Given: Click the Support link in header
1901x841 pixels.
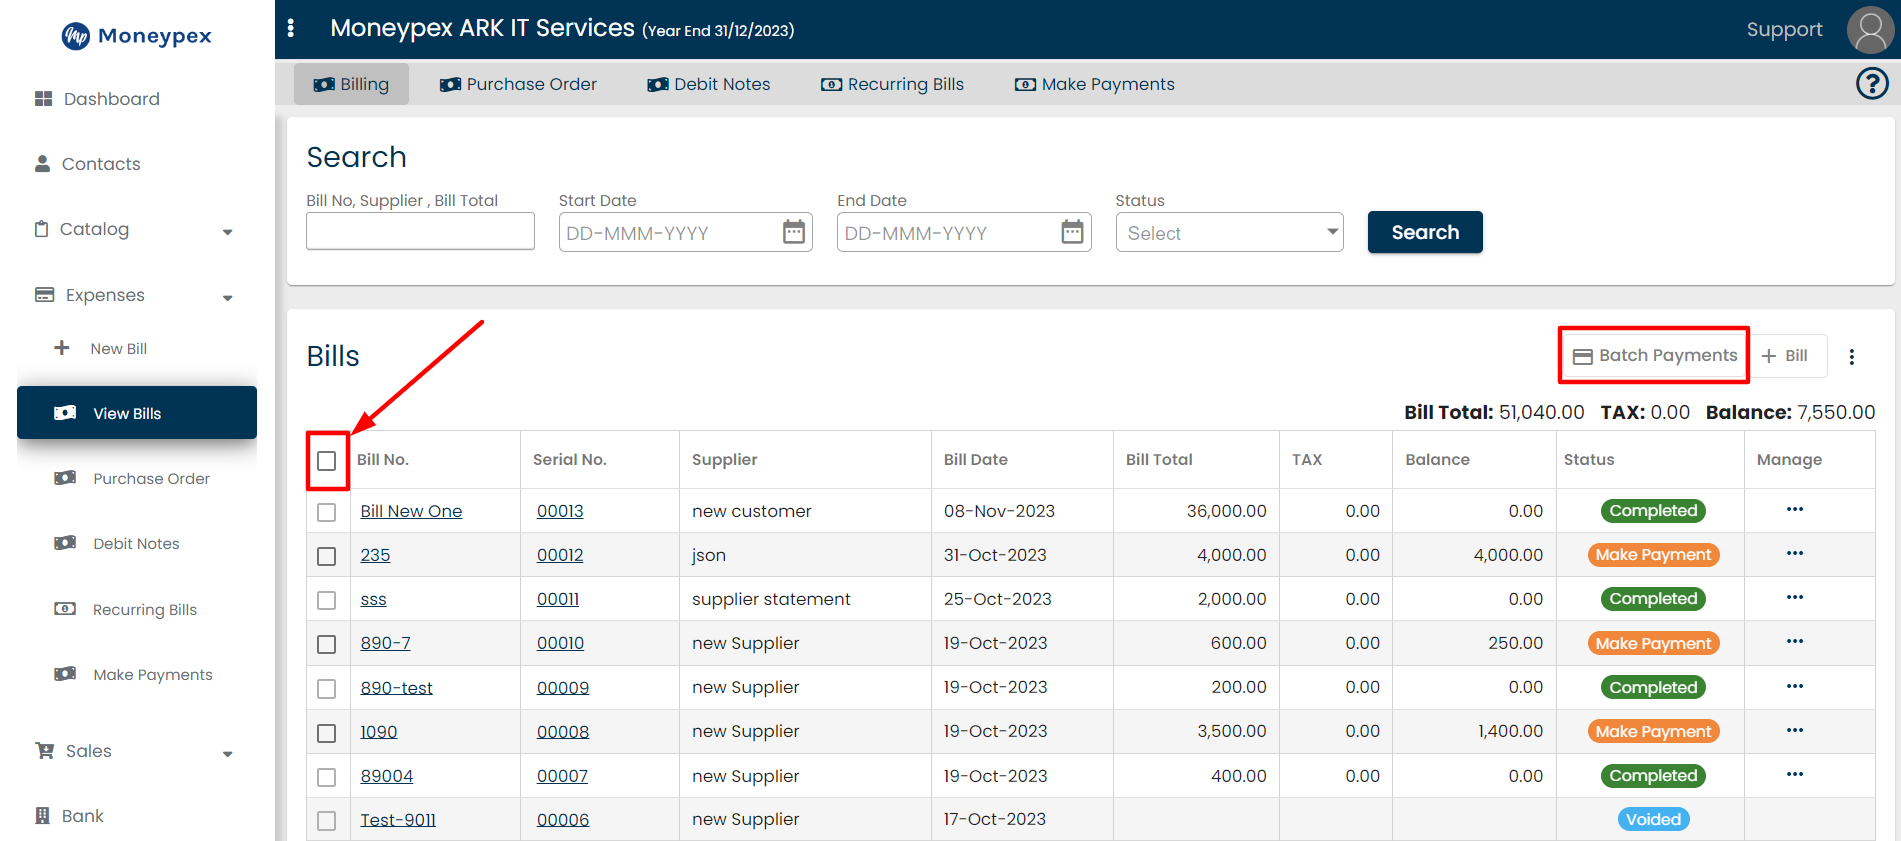Looking at the screenshot, I should click(1784, 30).
